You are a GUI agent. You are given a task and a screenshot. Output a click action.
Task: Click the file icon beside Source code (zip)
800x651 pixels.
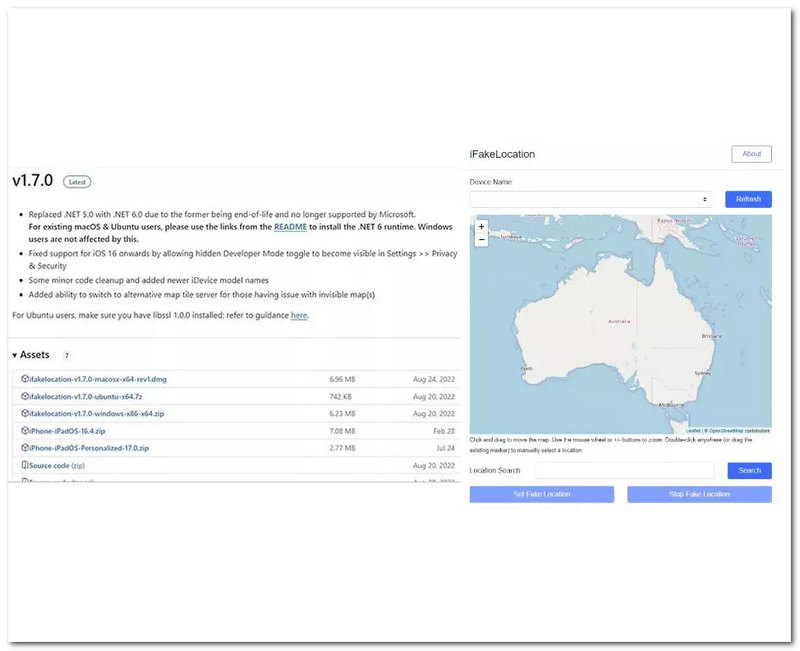click(24, 466)
